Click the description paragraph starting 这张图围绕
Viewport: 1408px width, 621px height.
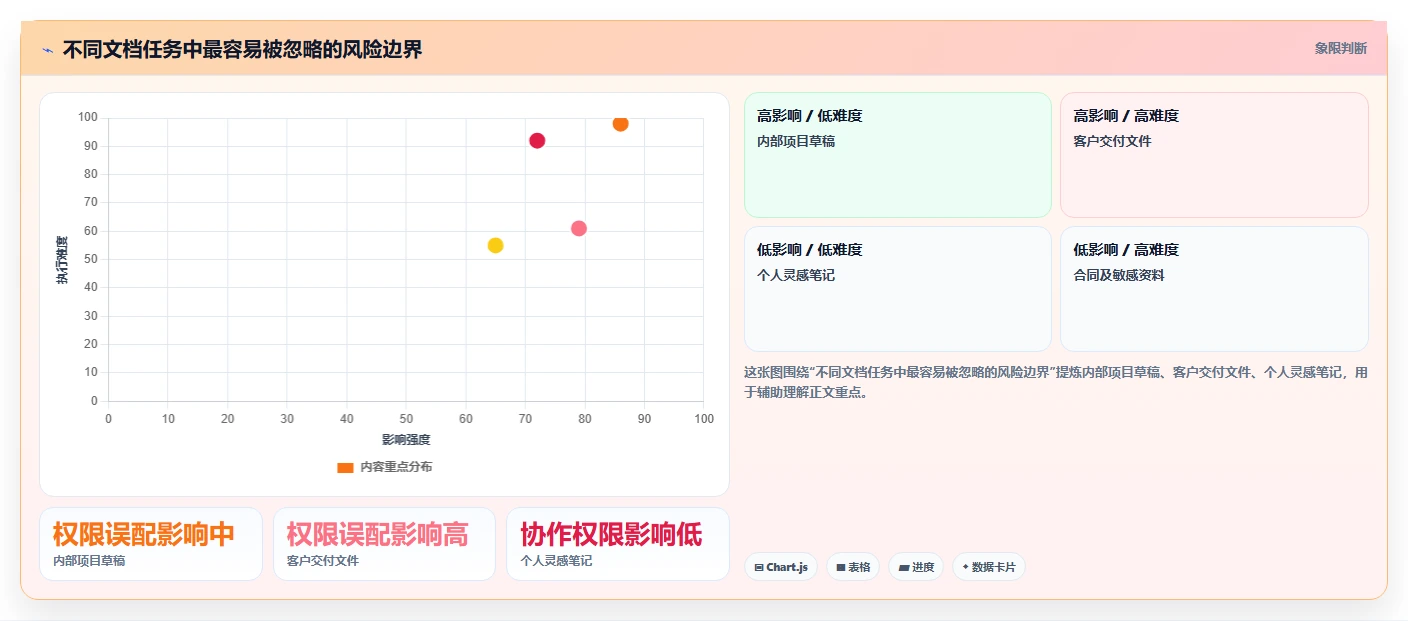[x=1056, y=382]
